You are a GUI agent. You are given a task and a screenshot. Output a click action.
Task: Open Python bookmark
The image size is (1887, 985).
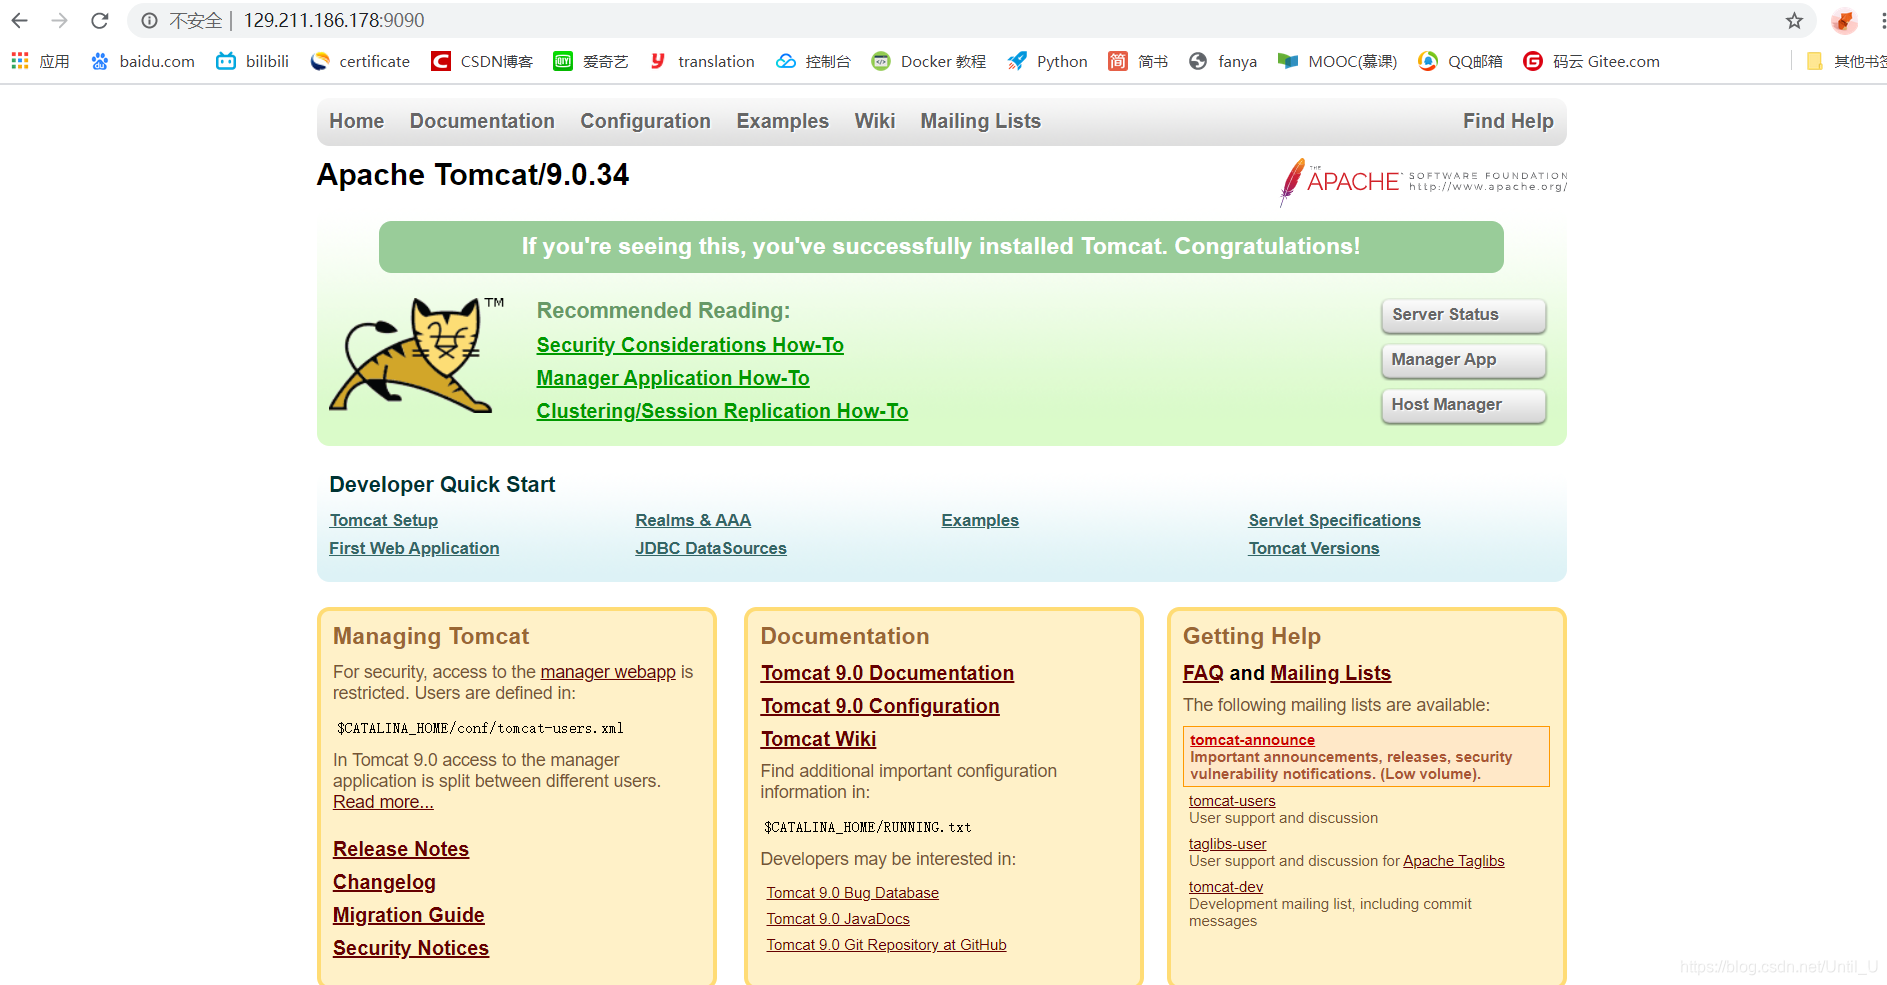(1047, 61)
